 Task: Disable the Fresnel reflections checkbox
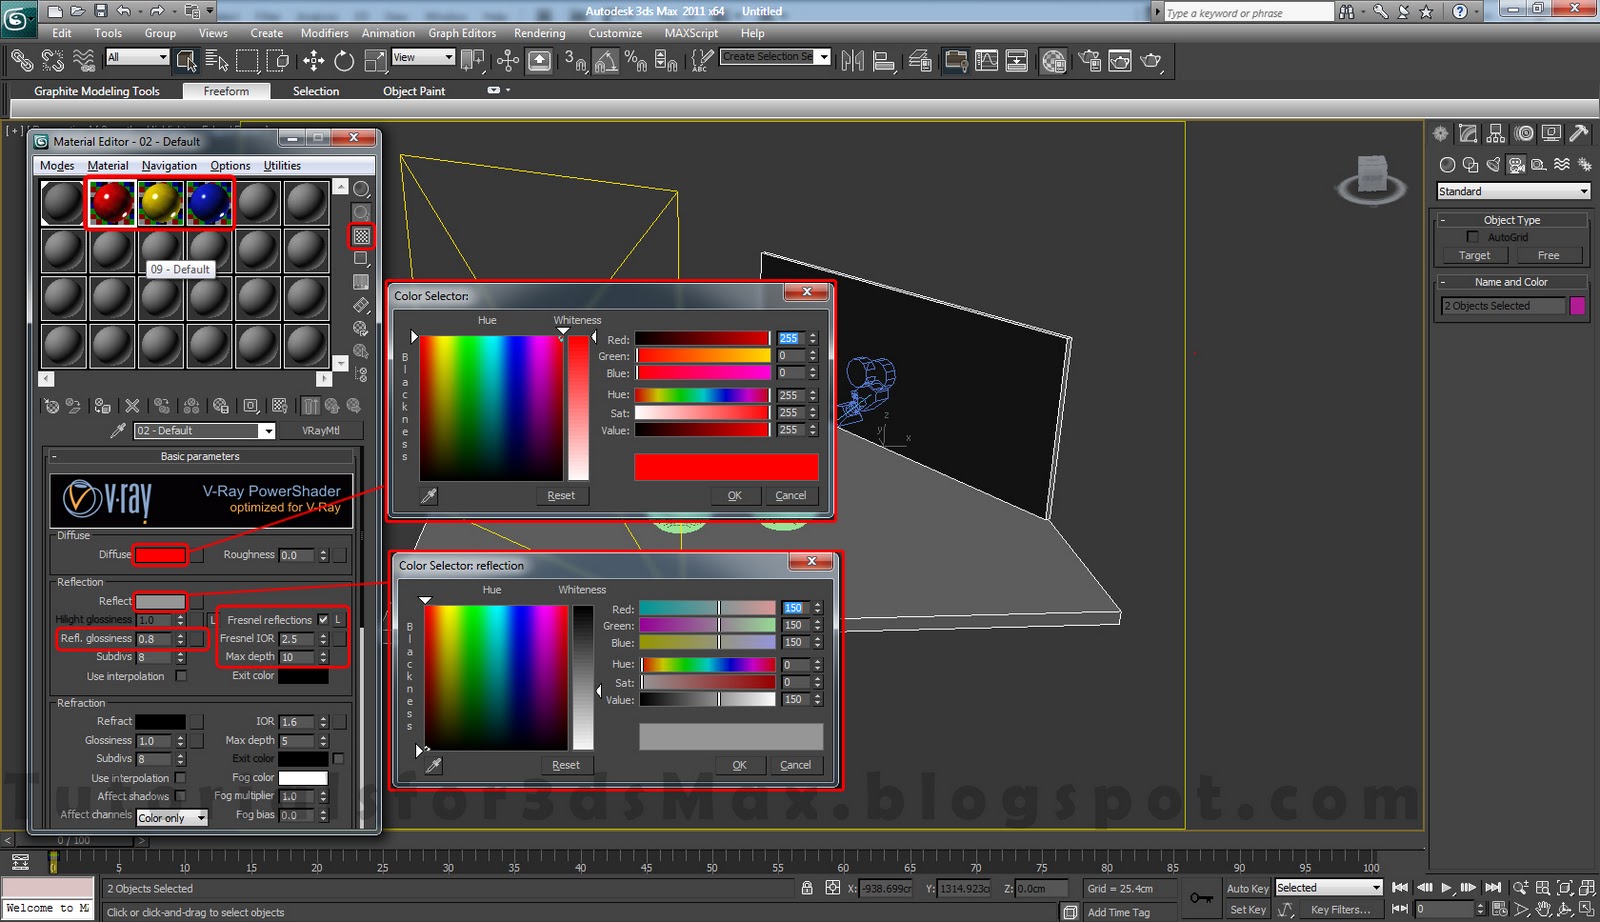pos(323,619)
